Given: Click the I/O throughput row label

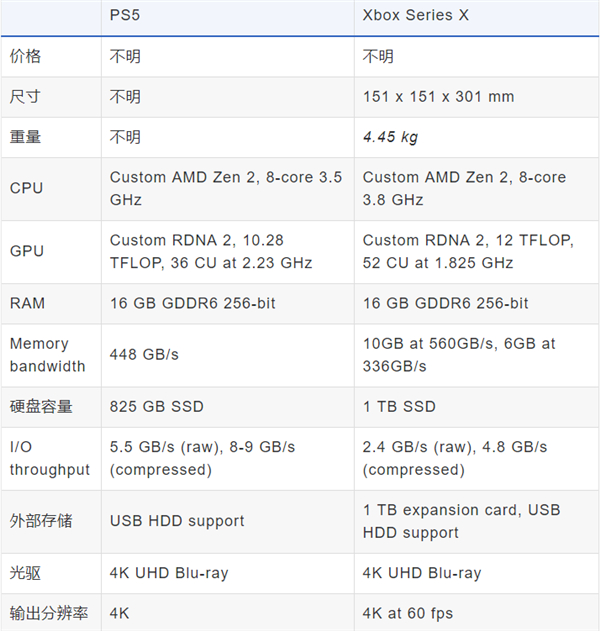Looking at the screenshot, I should click(x=49, y=458).
